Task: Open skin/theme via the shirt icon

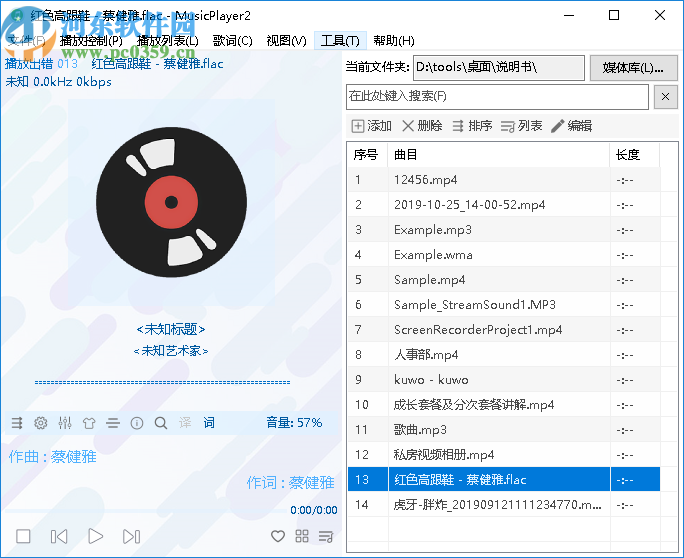Action: point(89,423)
